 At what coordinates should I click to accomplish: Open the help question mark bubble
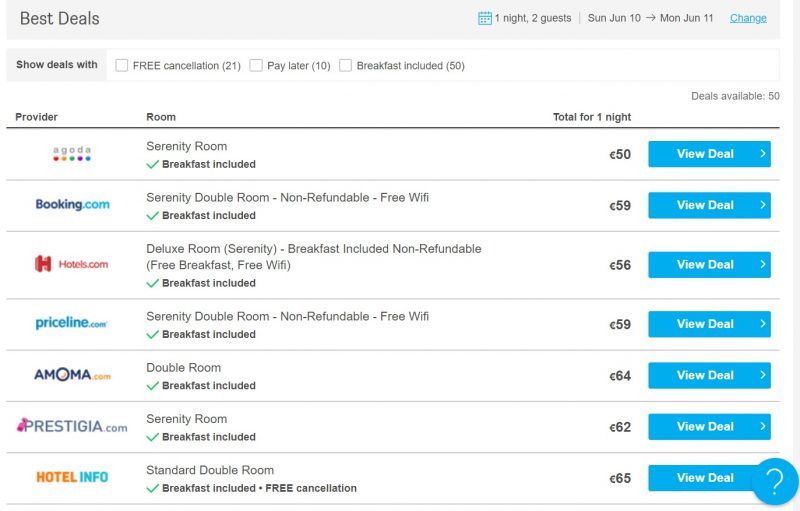775,481
